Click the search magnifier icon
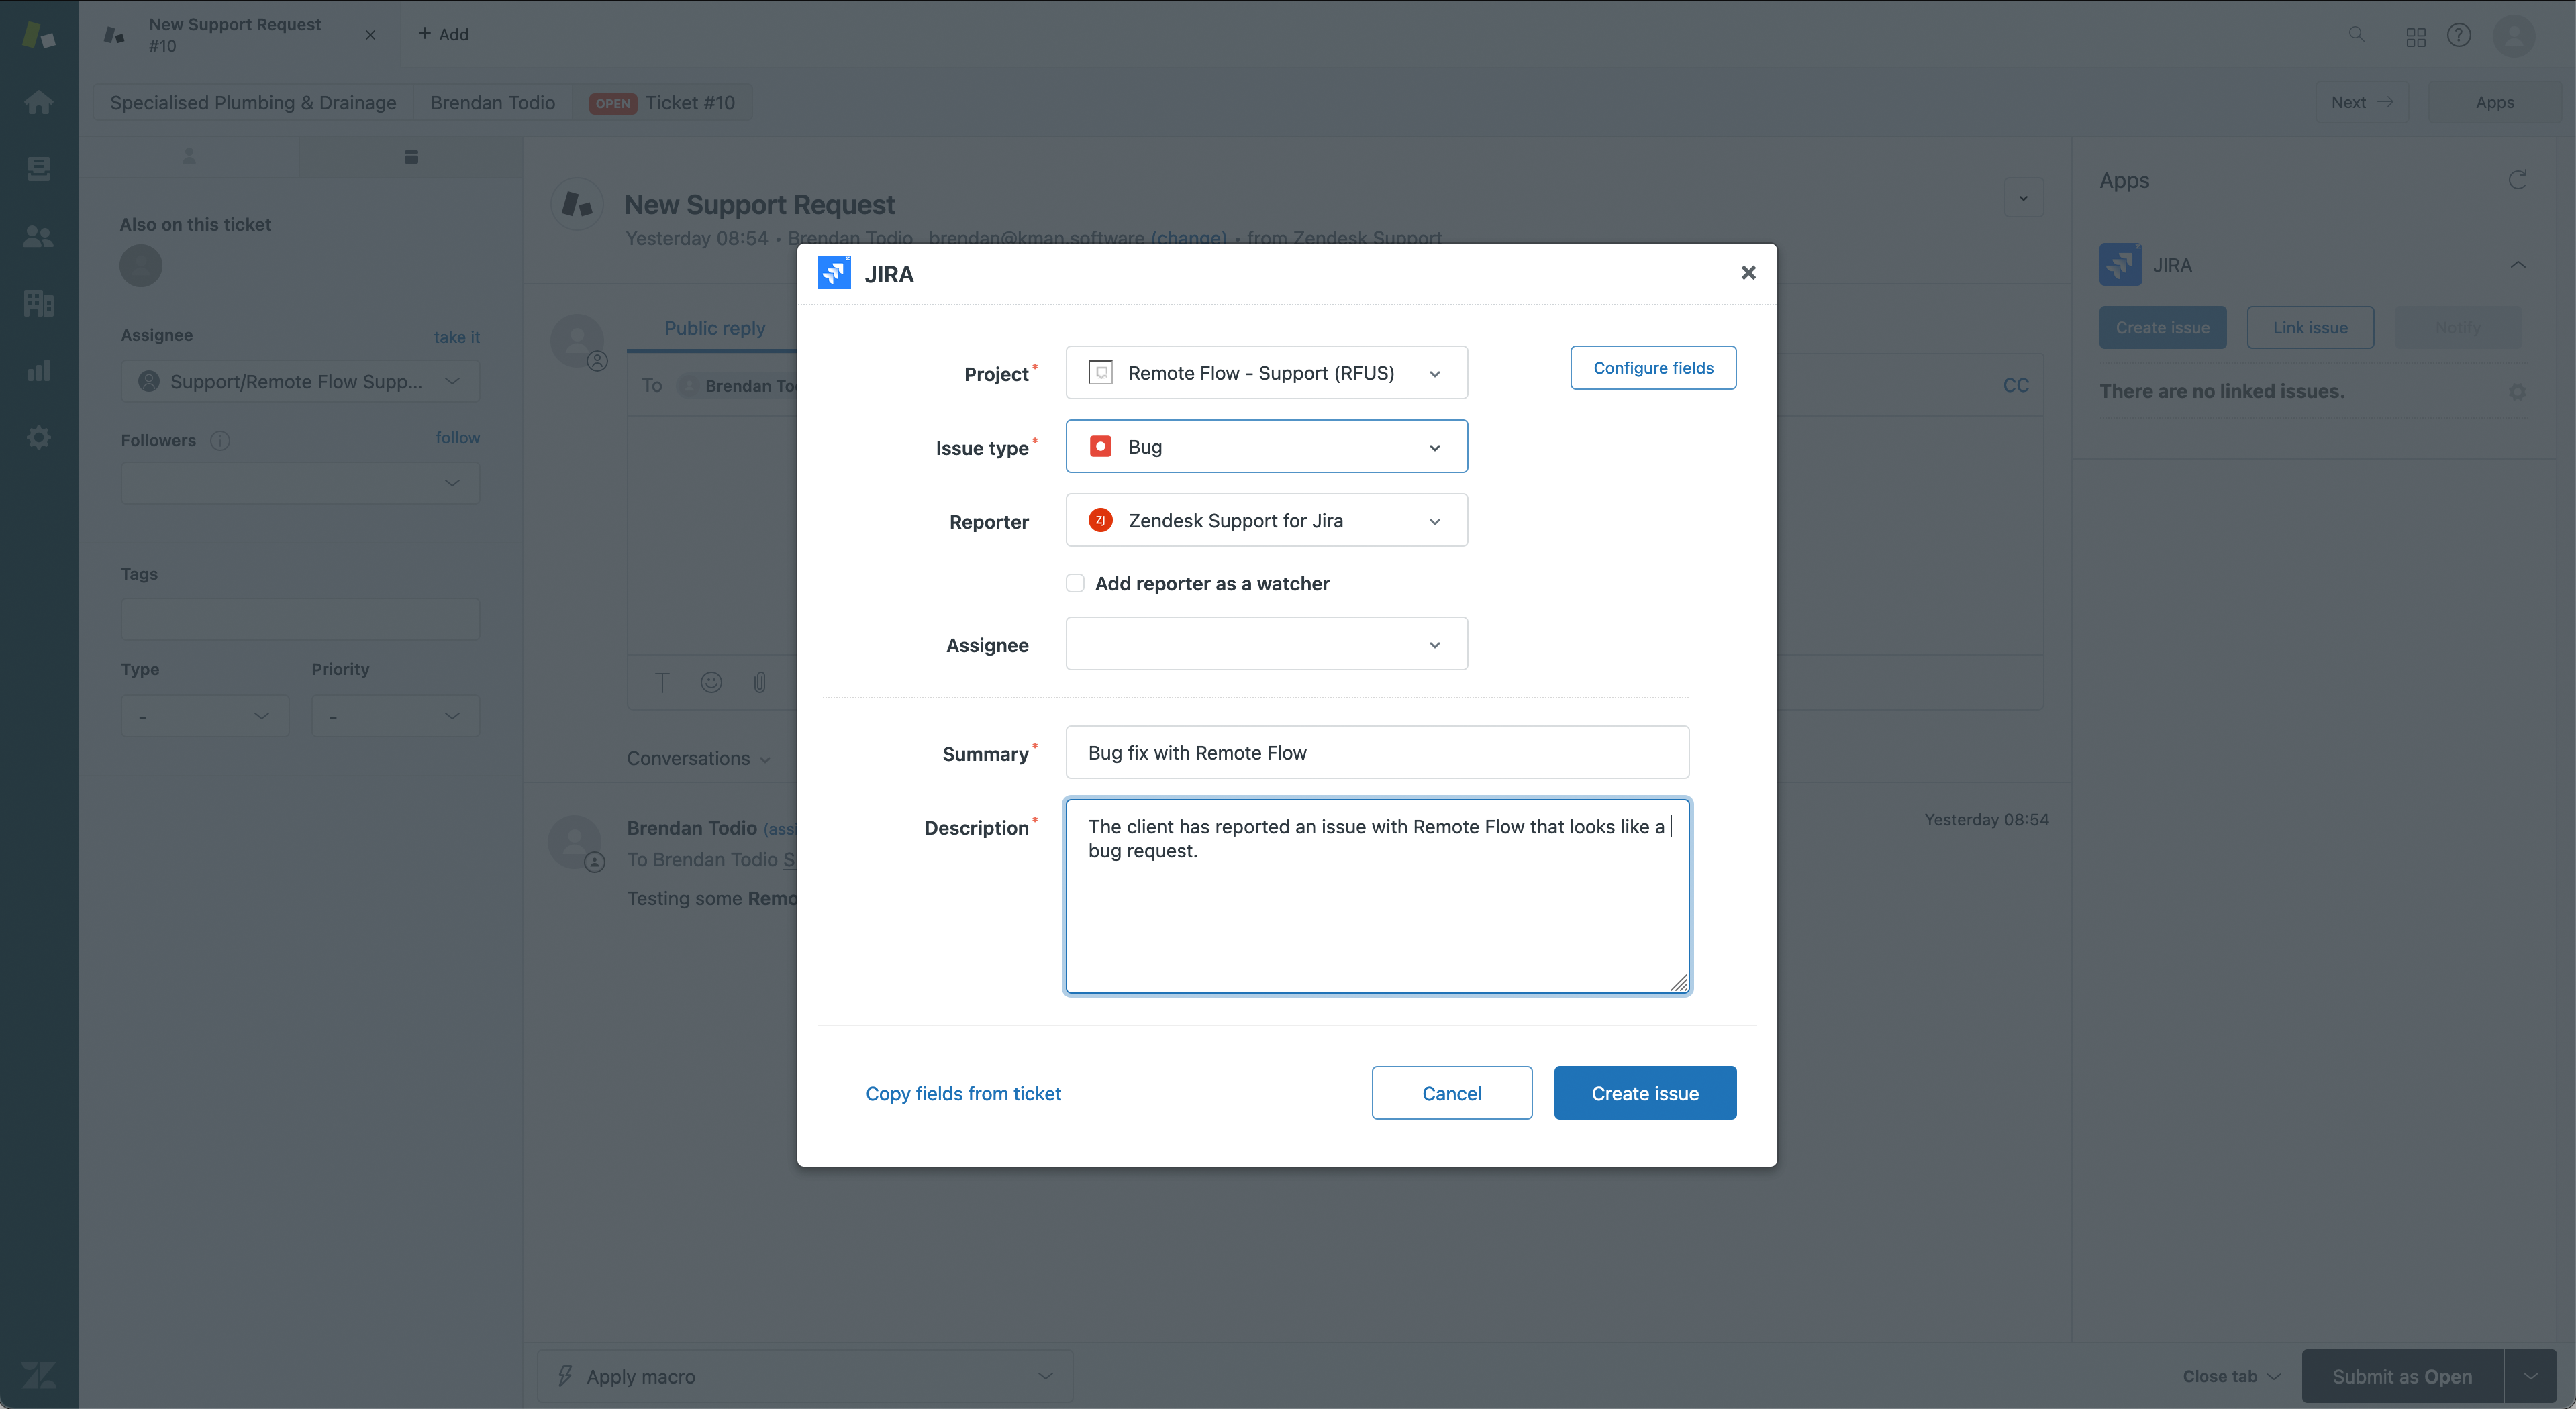 pyautogui.click(x=2356, y=35)
